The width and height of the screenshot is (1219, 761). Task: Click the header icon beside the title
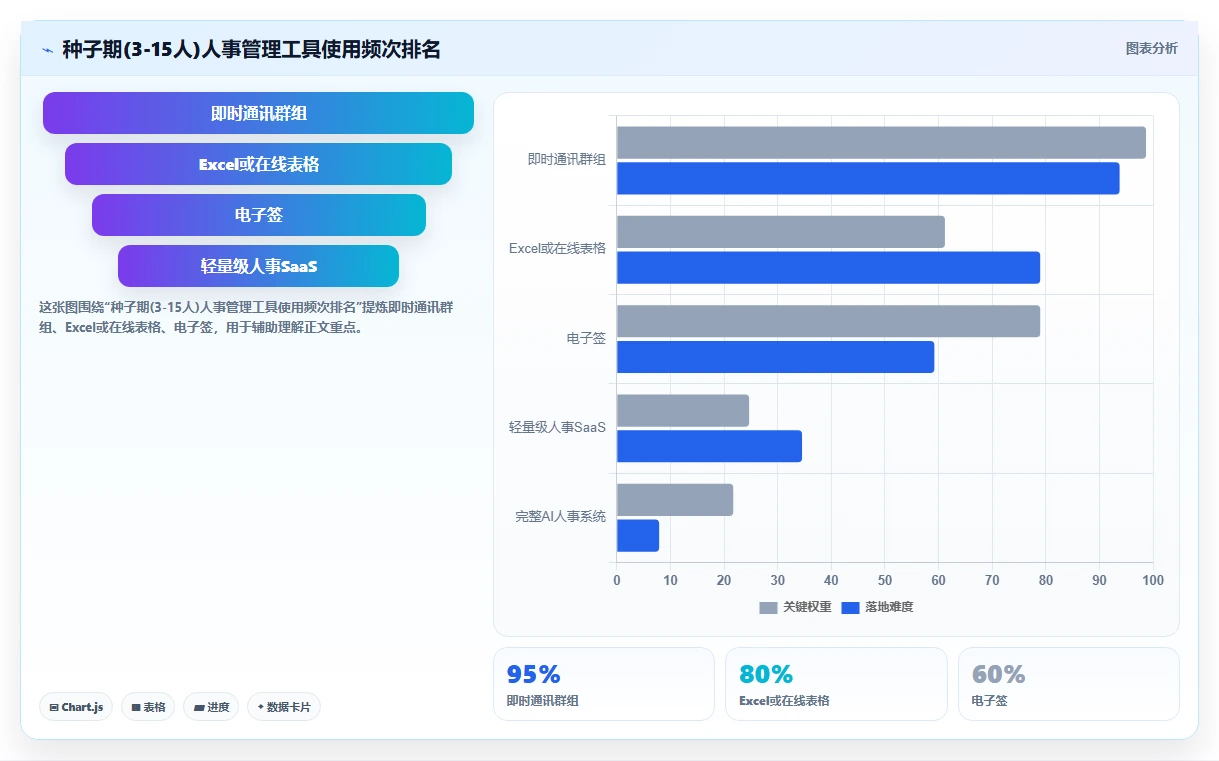(47, 50)
